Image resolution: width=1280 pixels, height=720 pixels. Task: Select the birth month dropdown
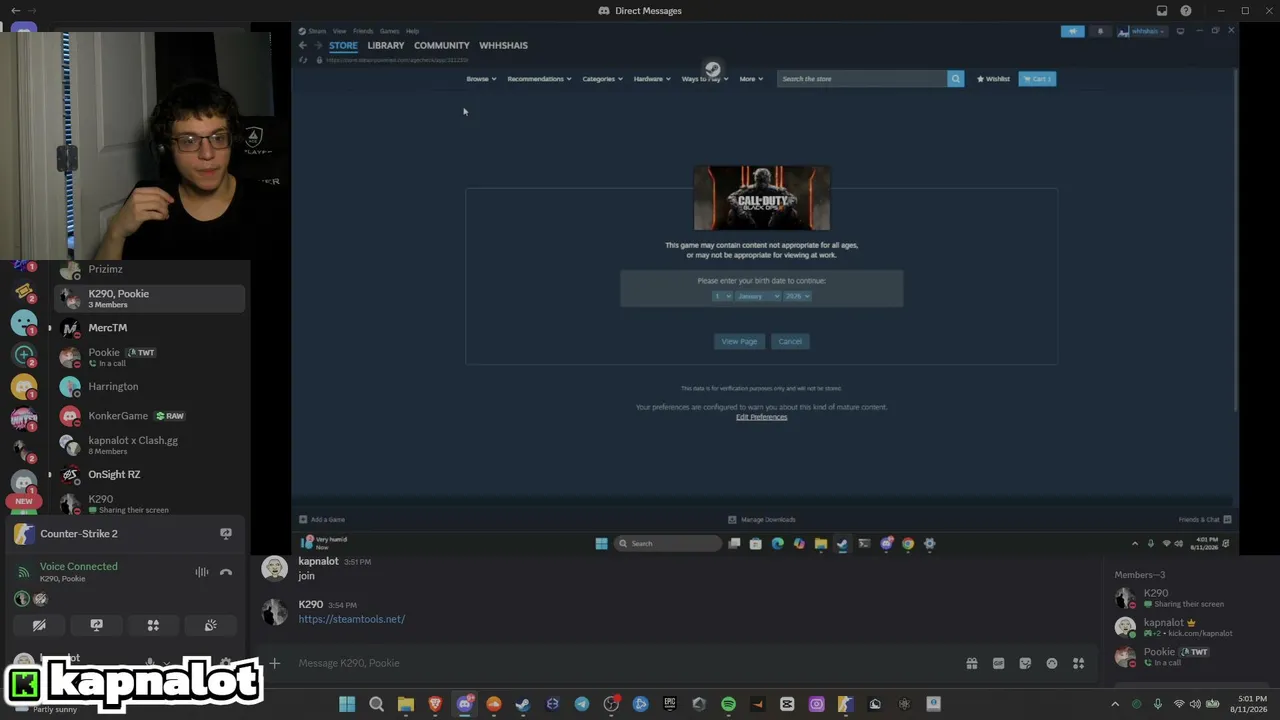[x=758, y=296]
